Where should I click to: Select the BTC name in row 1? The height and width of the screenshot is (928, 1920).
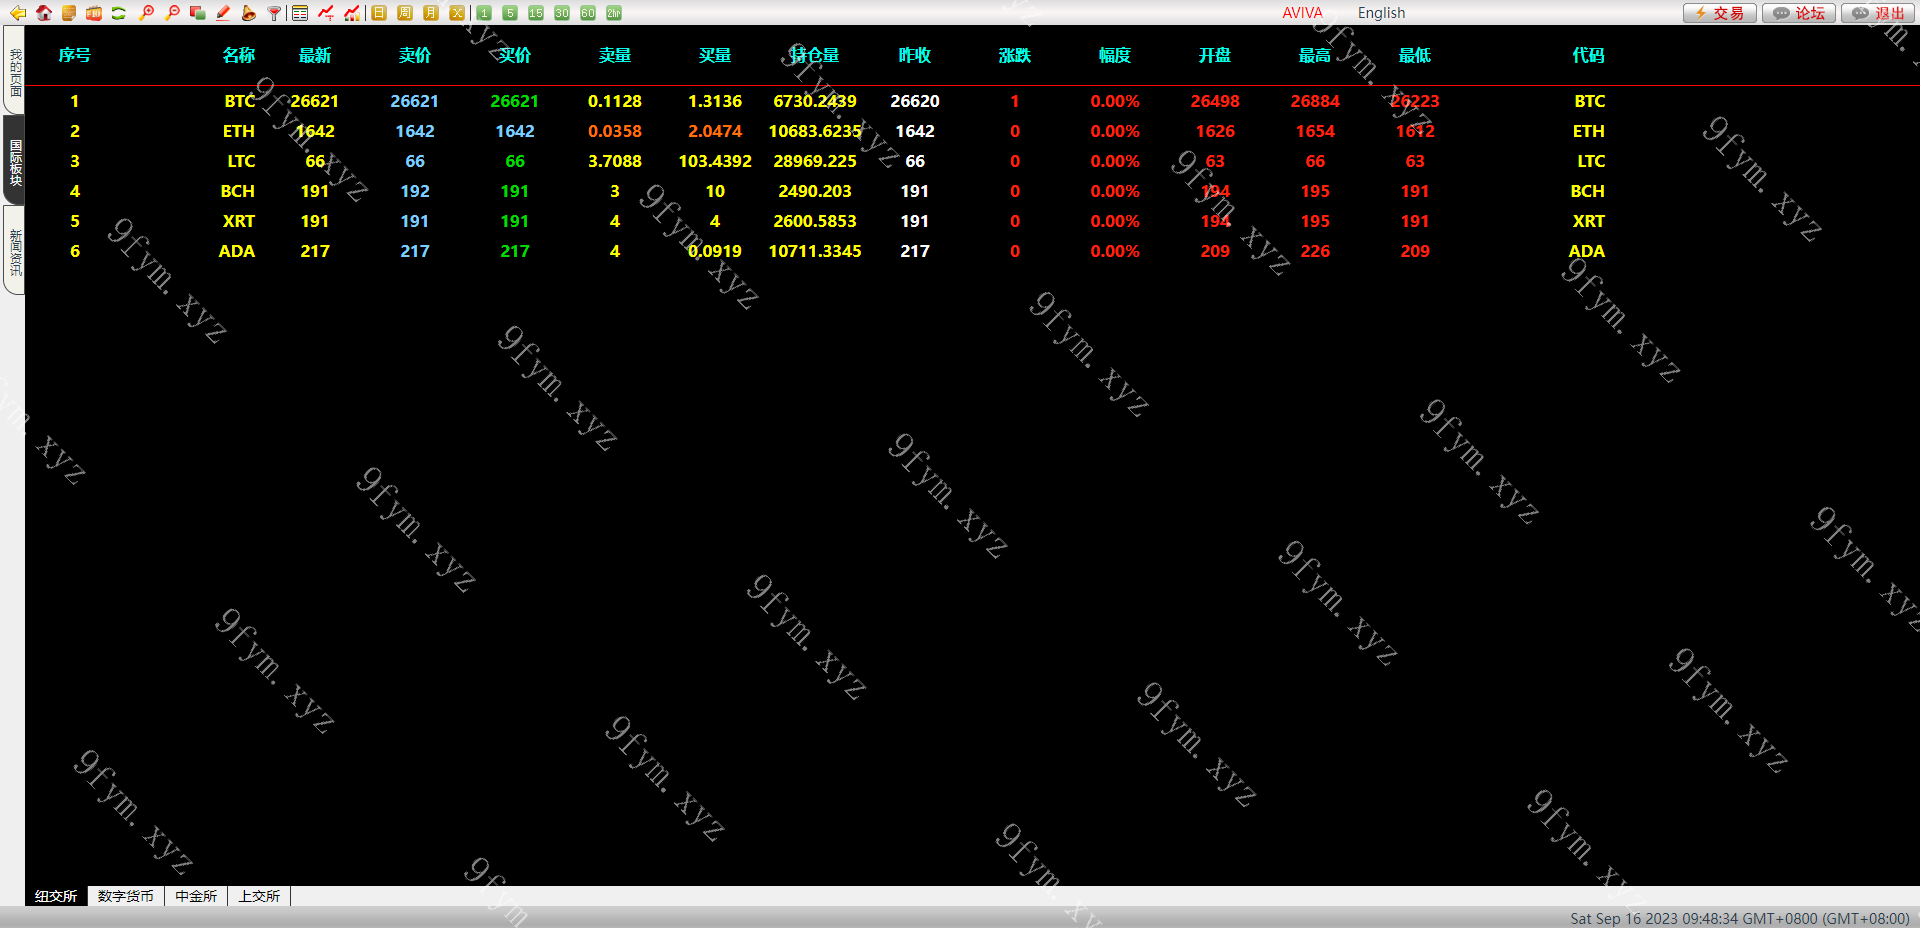coord(239,101)
